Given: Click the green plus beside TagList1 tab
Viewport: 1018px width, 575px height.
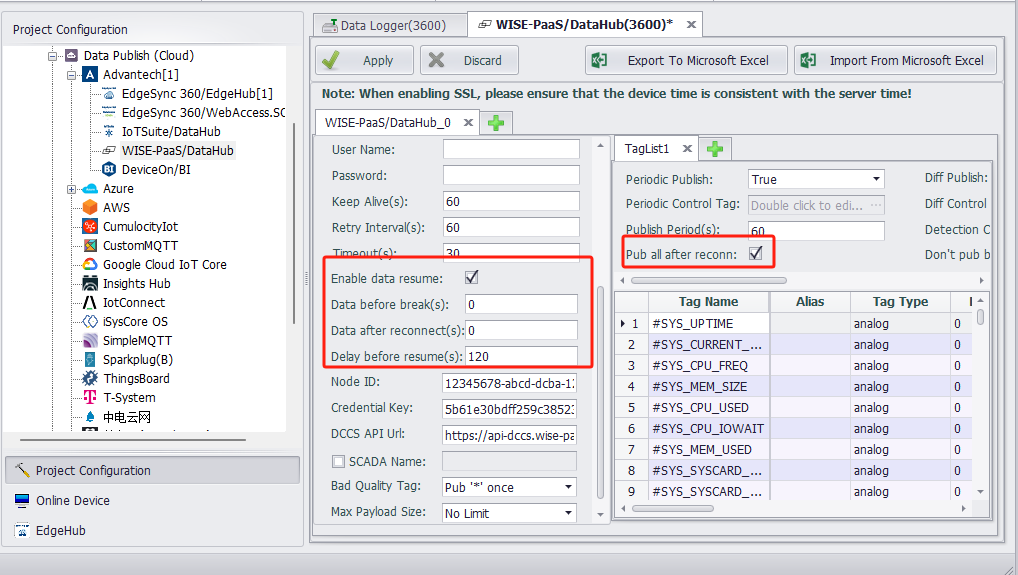Looking at the screenshot, I should pyautogui.click(x=715, y=149).
